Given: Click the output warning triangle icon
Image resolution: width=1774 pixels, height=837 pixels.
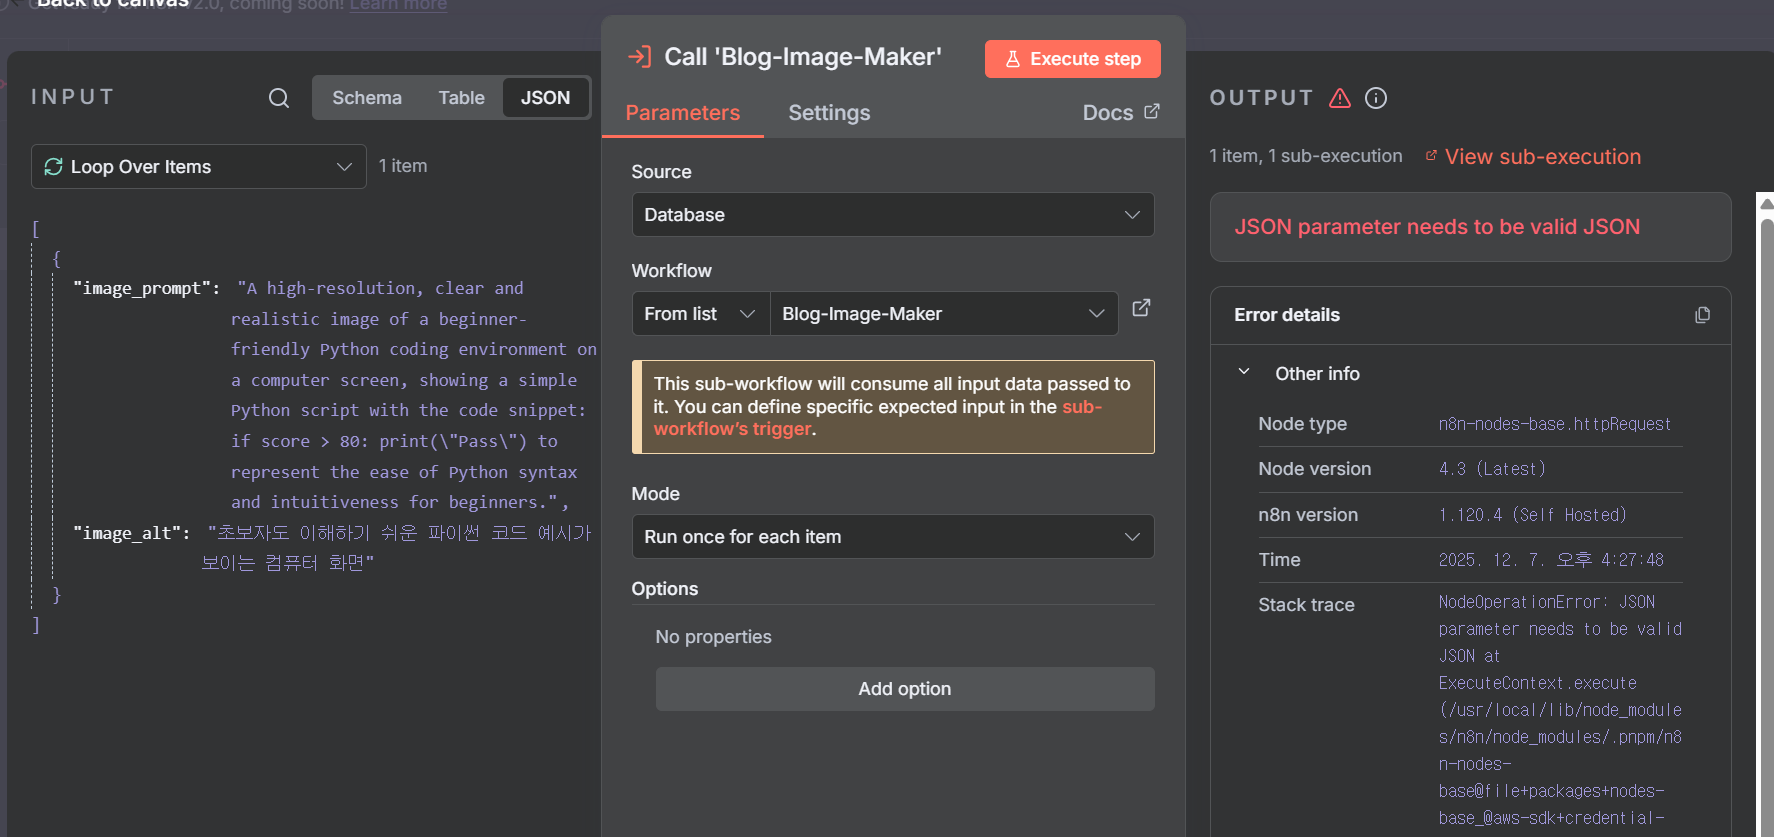Looking at the screenshot, I should 1340,98.
